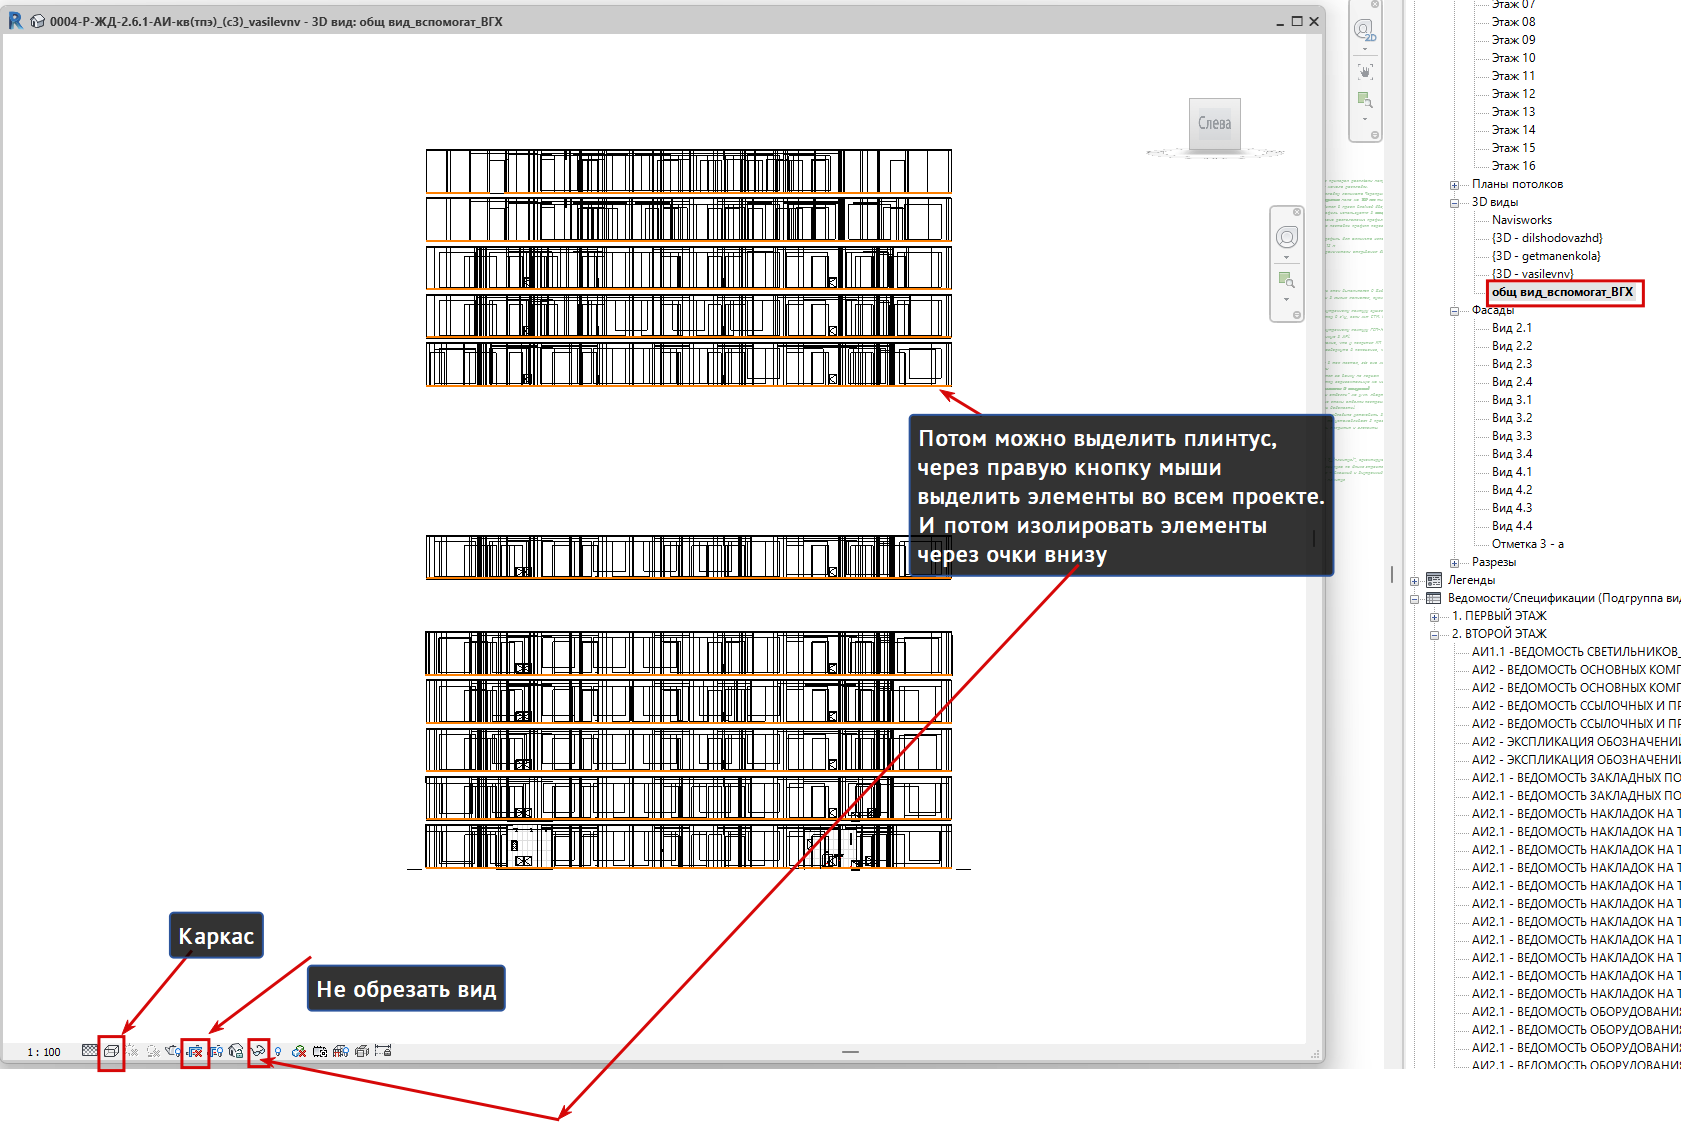
Task: Open elevation Вид 2.4
Action: click(x=1511, y=382)
